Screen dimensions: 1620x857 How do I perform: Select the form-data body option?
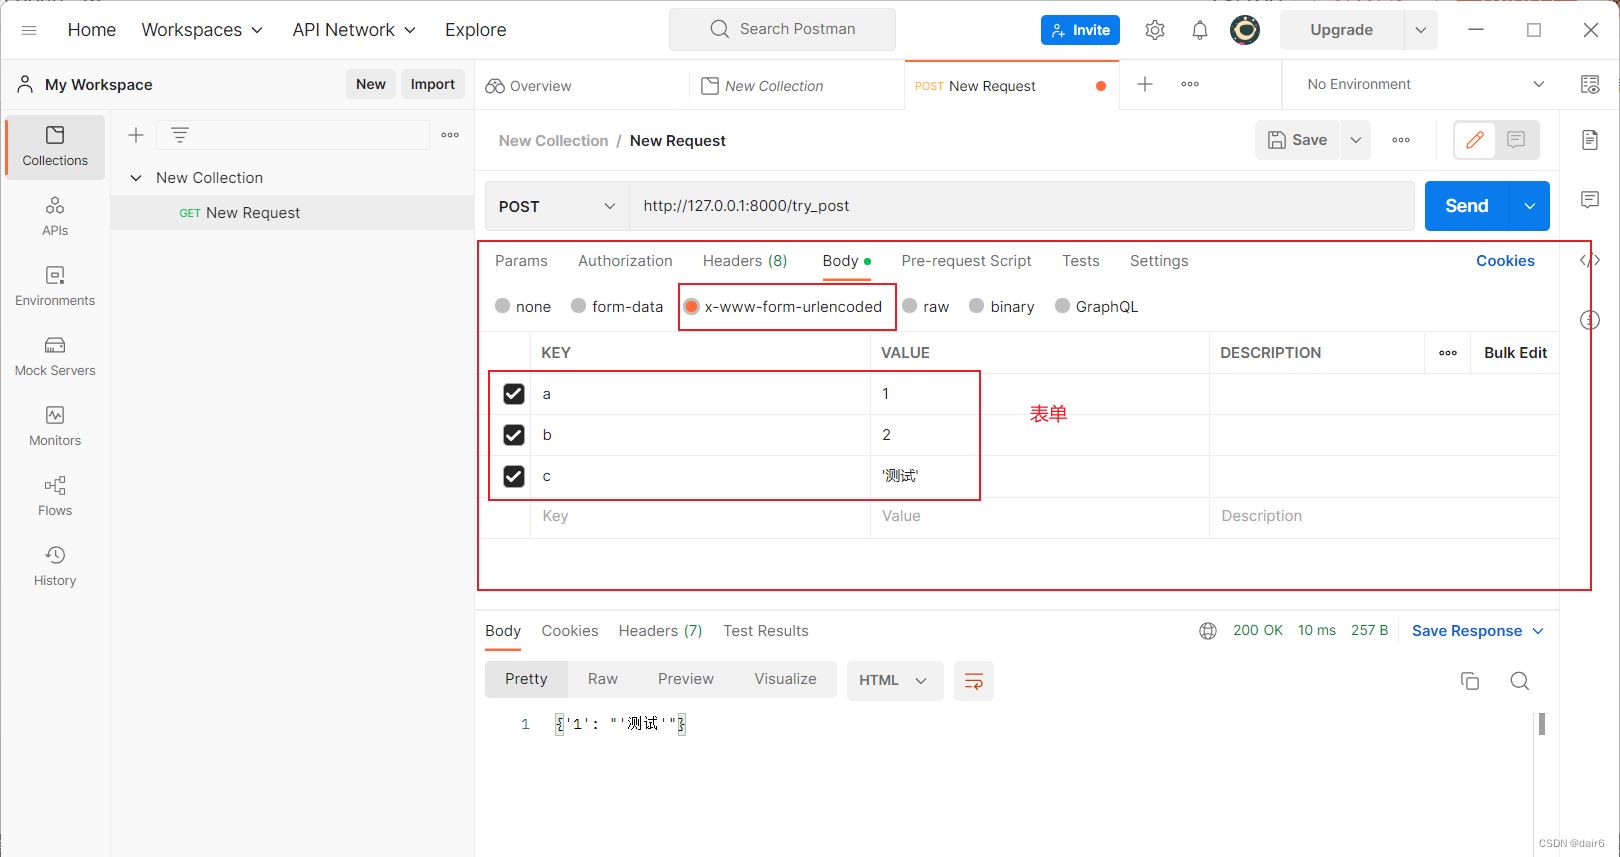click(x=579, y=307)
